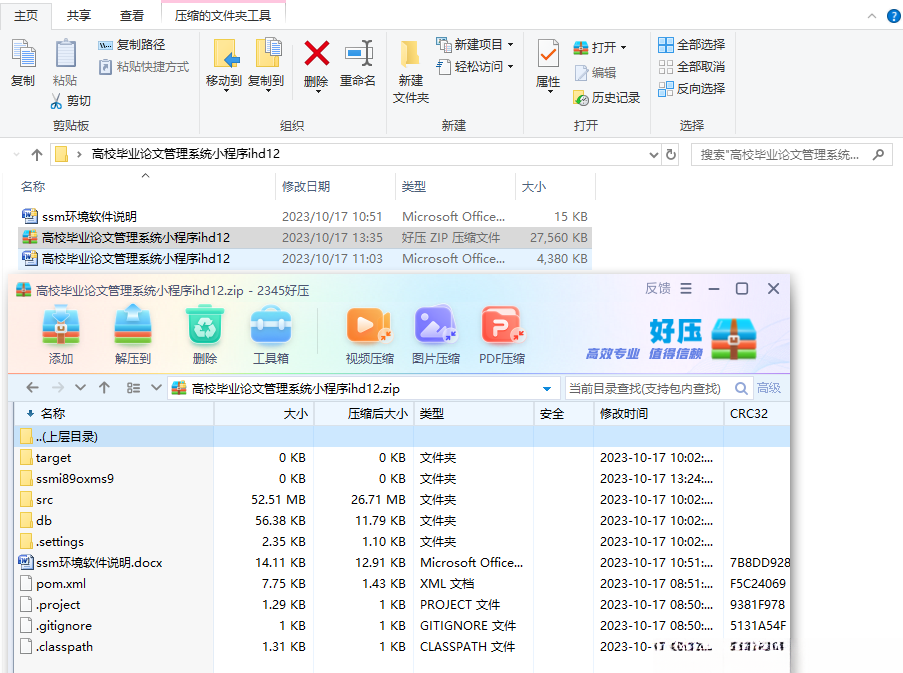Select ssm环境软件说明 file in Explorer
The height and width of the screenshot is (673, 903).
pos(305,216)
